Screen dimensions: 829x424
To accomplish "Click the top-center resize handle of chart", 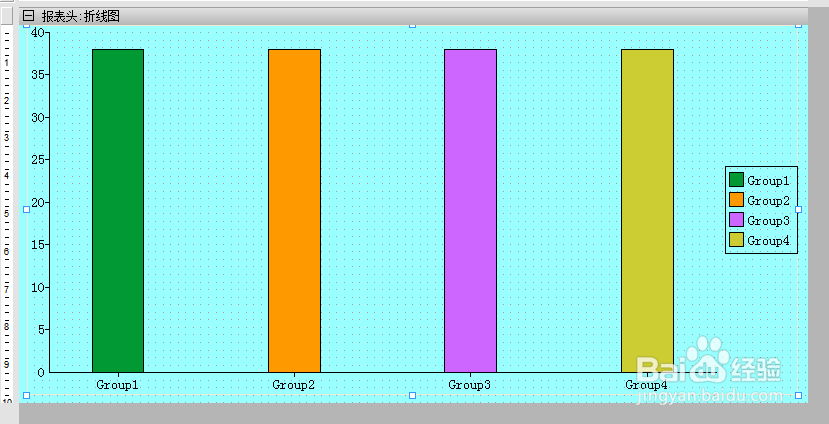I will [413, 25].
